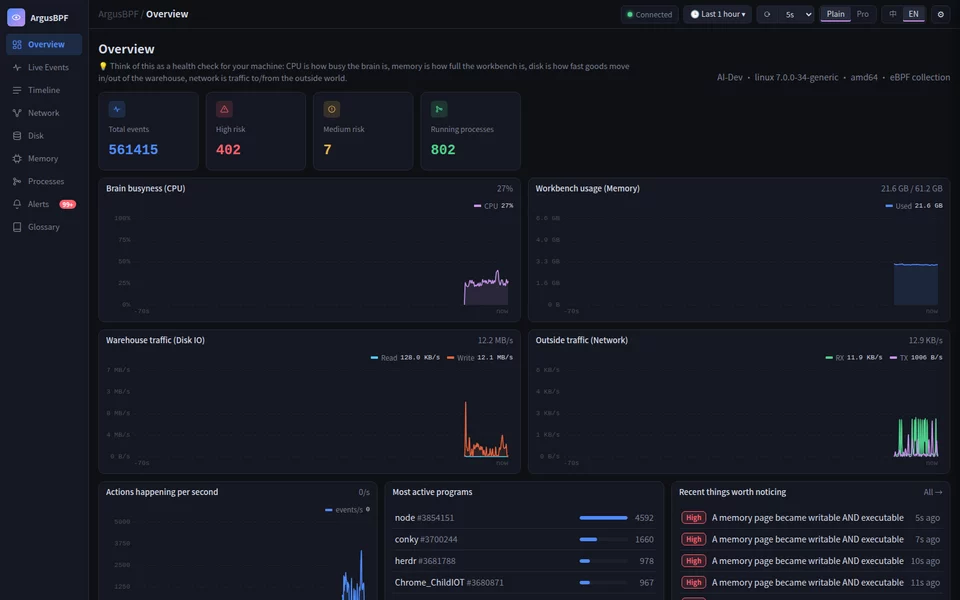Viewport: 960px width, 600px height.
Task: Go to the Timeline page
Action: click(x=44, y=90)
